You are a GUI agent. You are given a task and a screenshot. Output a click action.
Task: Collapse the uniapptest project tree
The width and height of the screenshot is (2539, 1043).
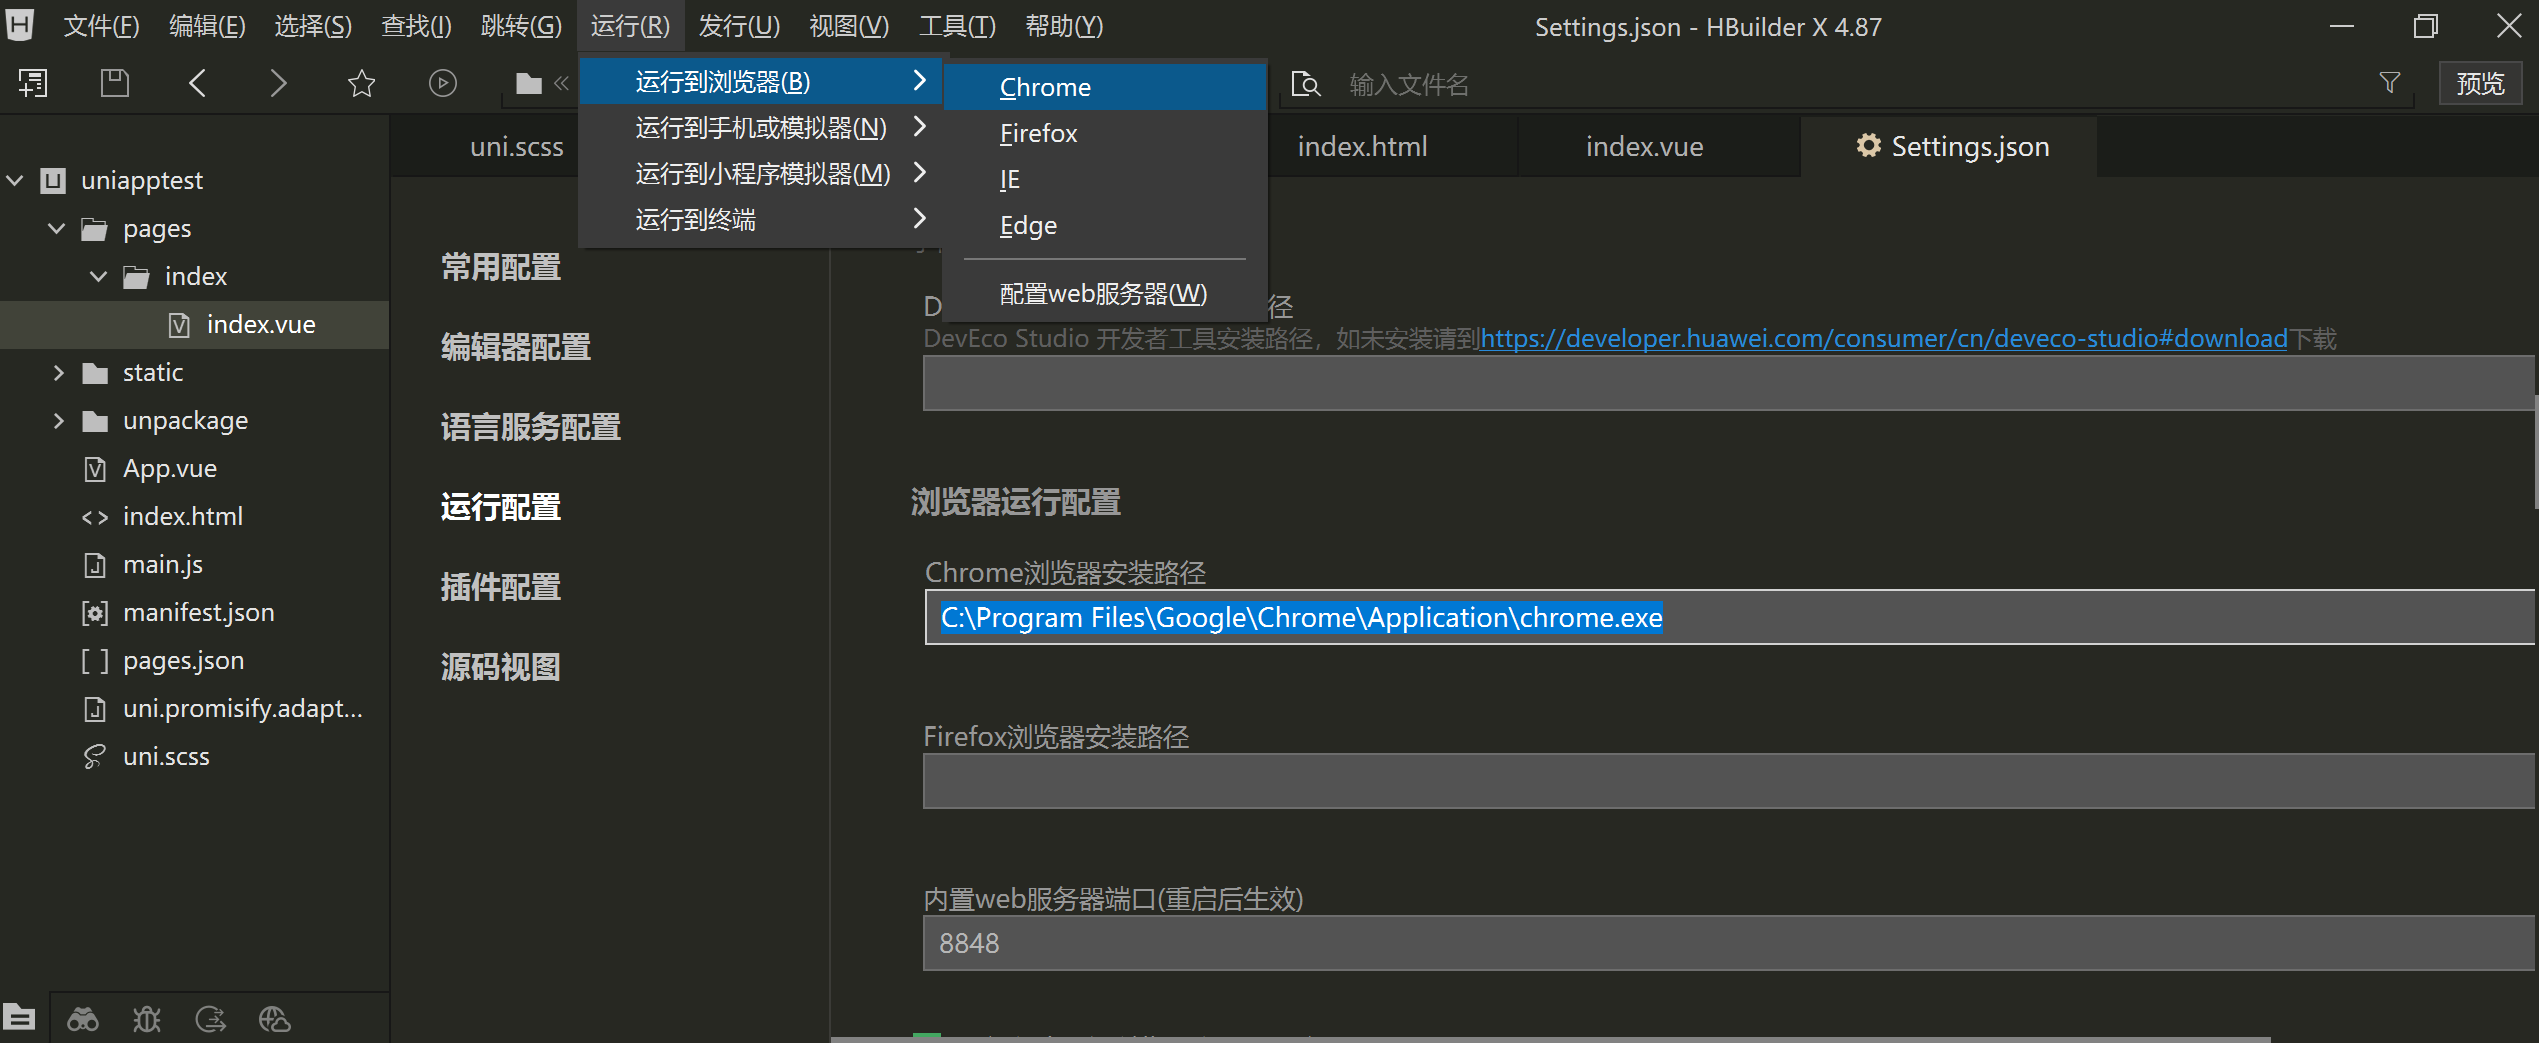16,181
